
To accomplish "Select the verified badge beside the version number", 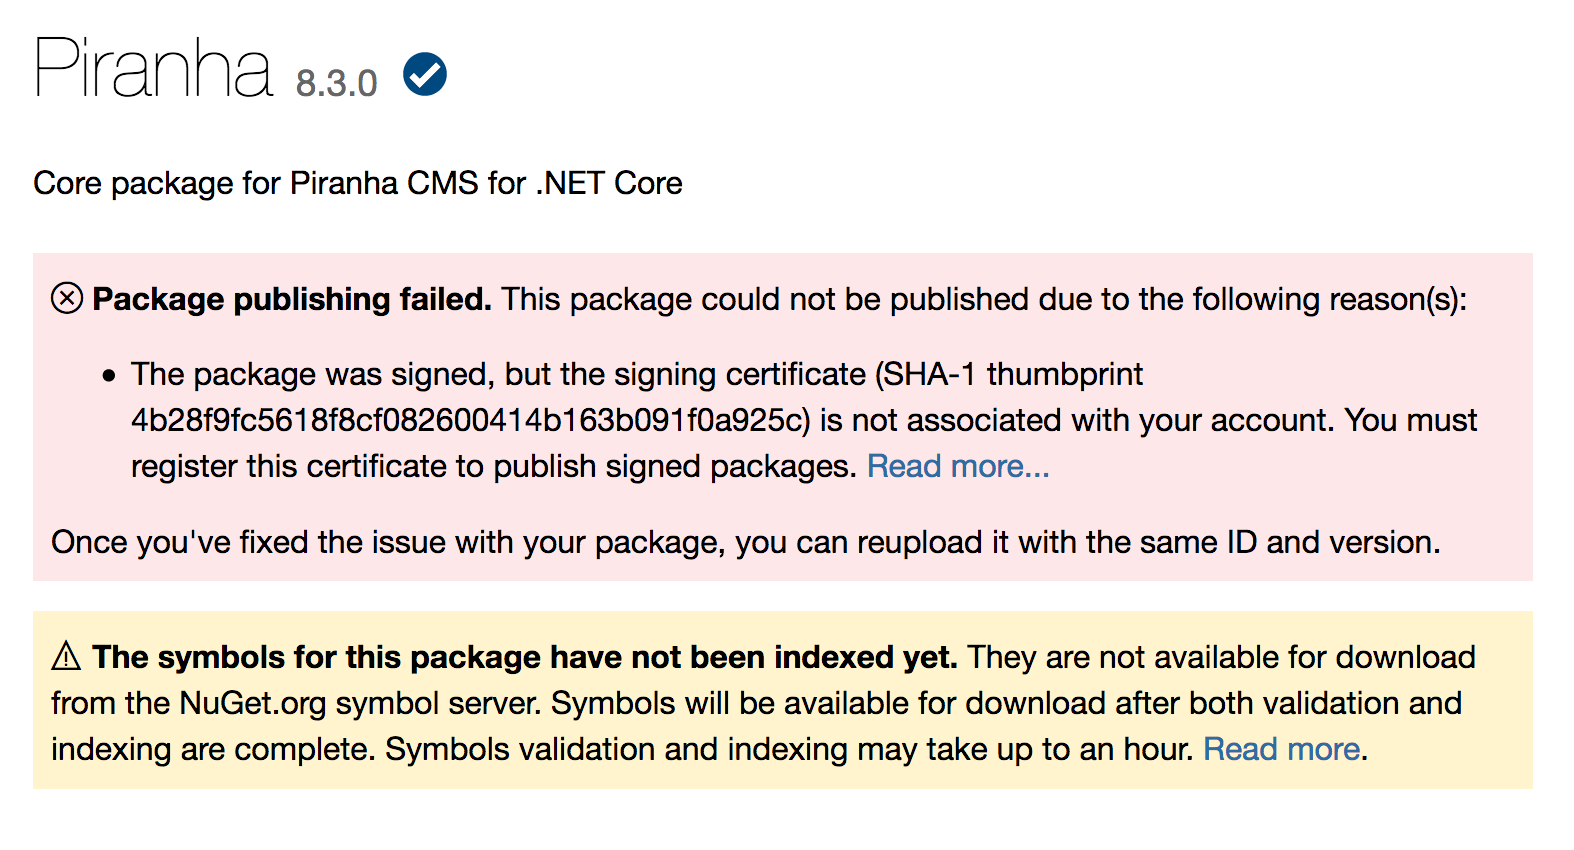I will [x=424, y=73].
